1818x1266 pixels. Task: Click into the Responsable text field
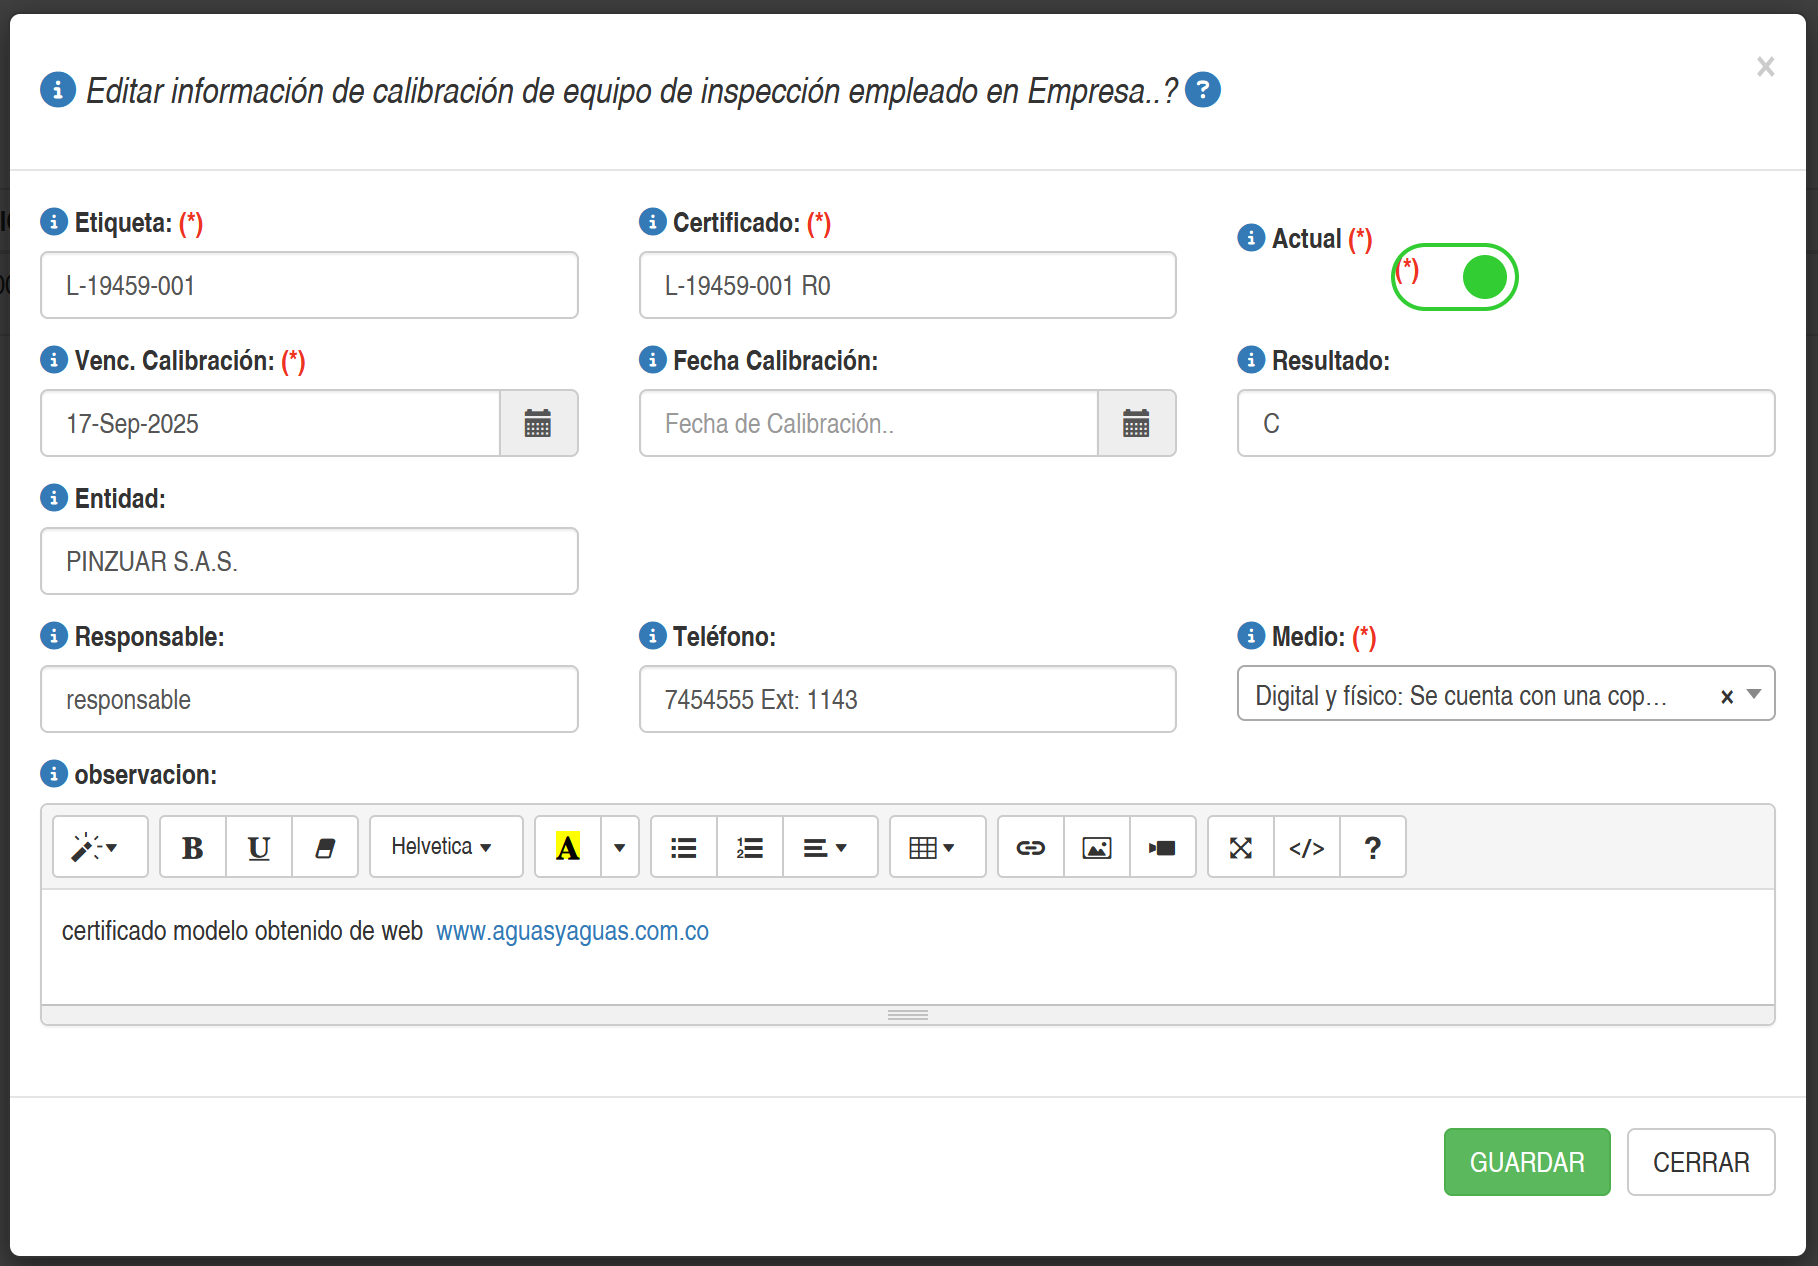(x=309, y=699)
